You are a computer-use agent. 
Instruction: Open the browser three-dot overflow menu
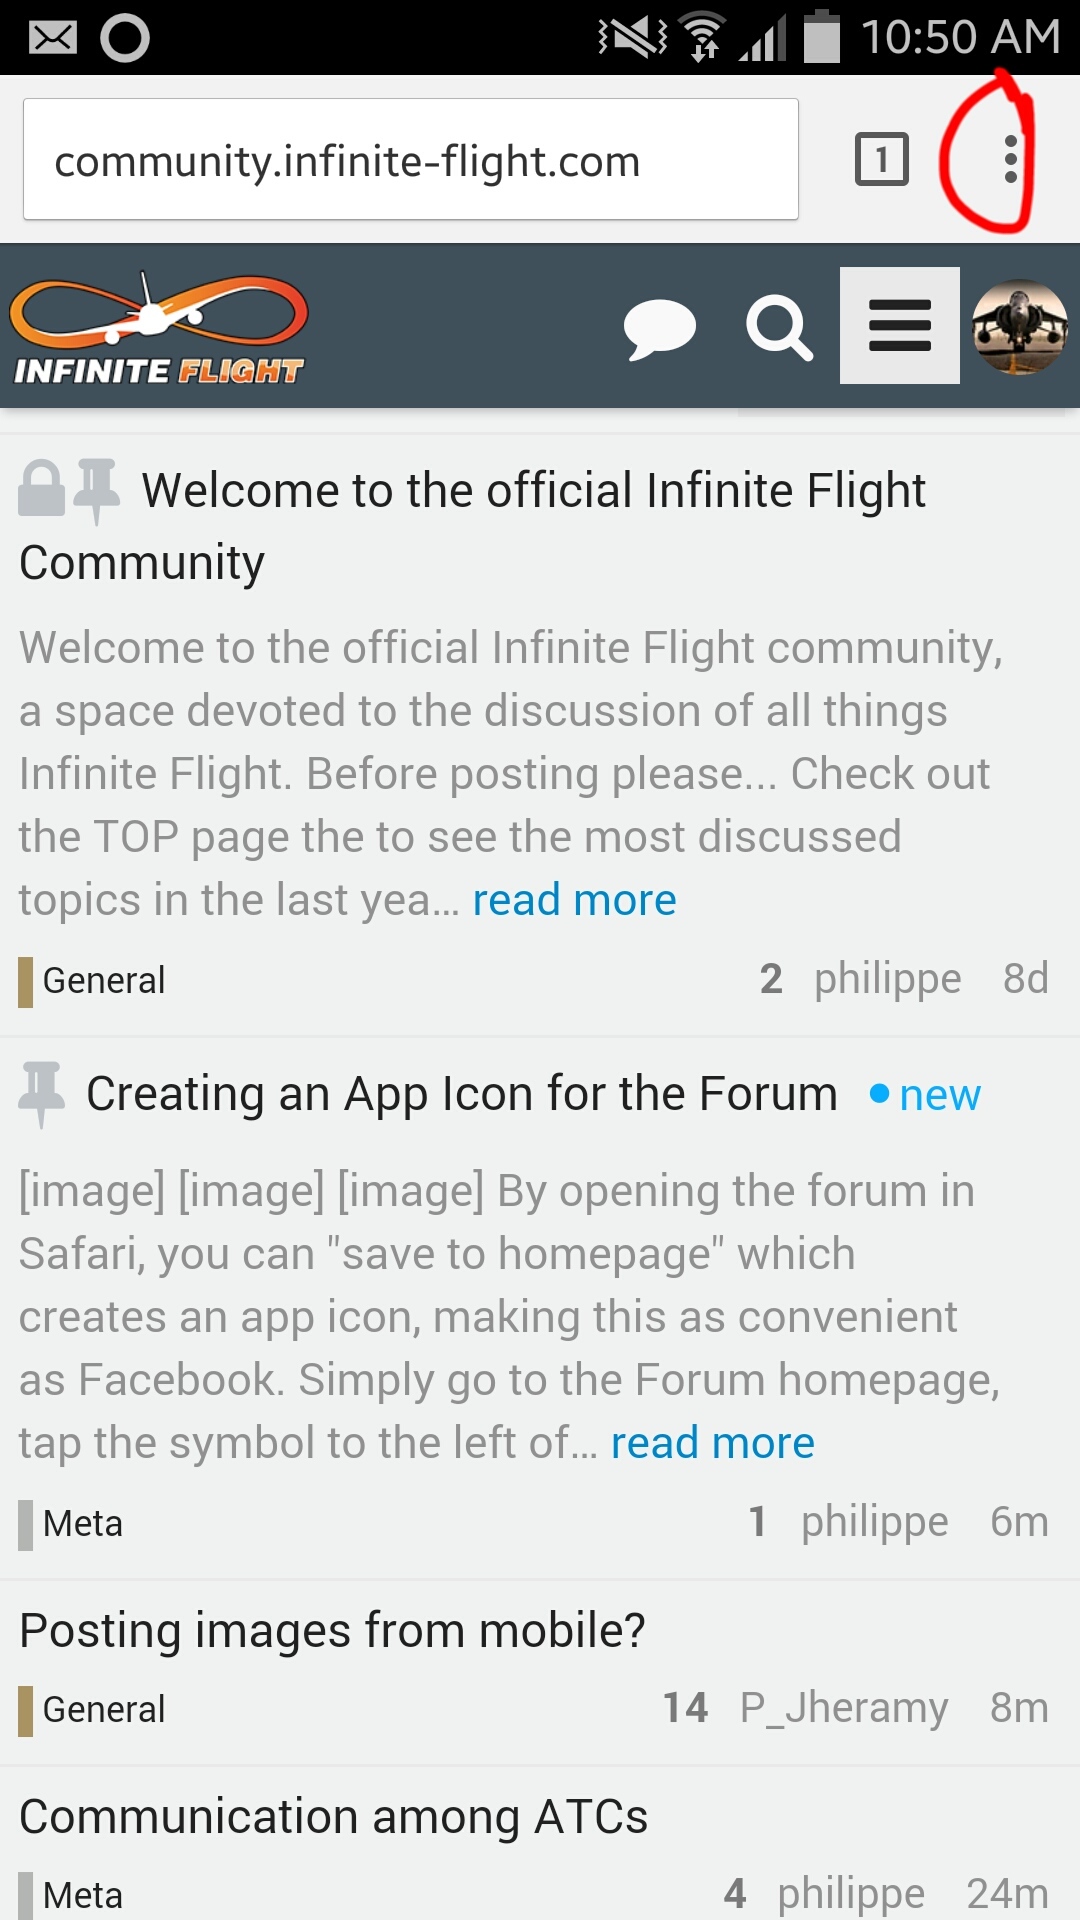tap(1011, 160)
